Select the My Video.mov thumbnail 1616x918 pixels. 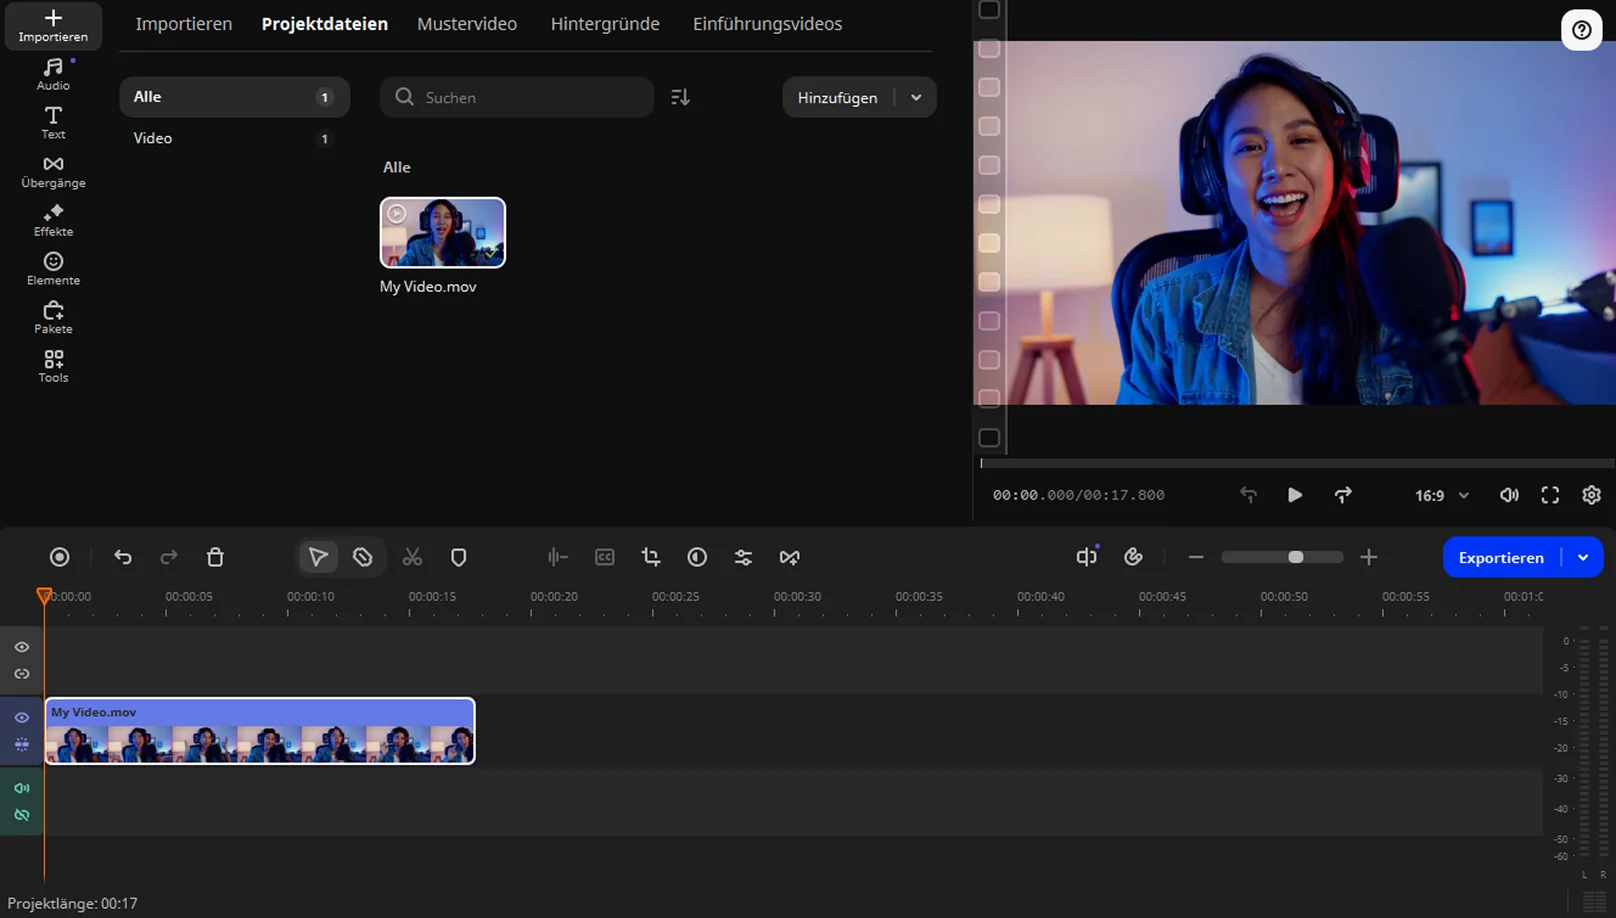pos(442,232)
